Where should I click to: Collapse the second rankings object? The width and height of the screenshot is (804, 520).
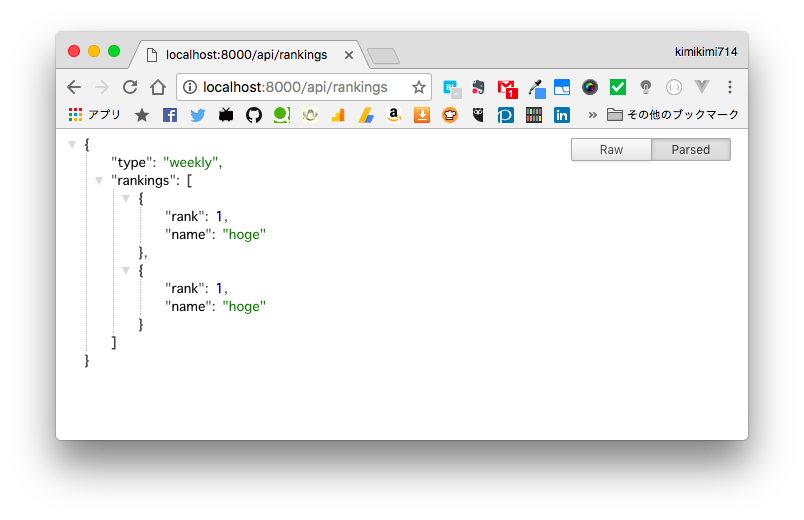(126, 270)
